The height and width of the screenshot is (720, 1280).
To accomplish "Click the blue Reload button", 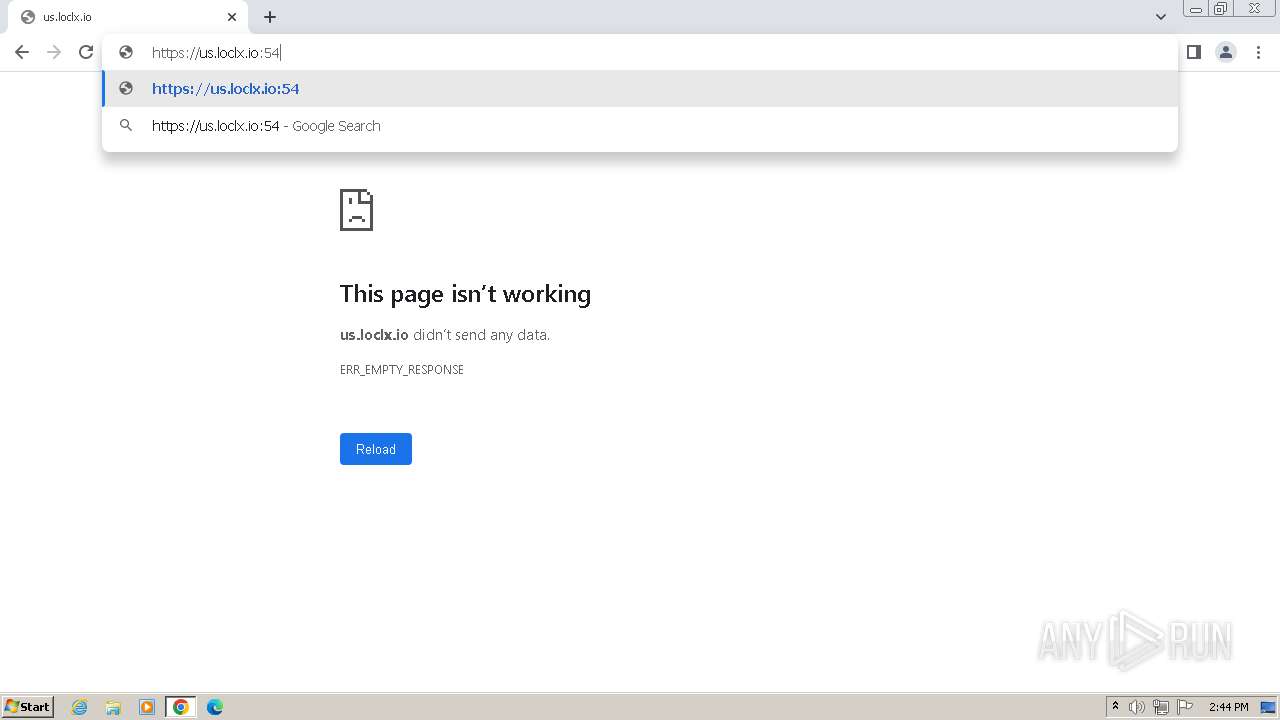I will 376,449.
